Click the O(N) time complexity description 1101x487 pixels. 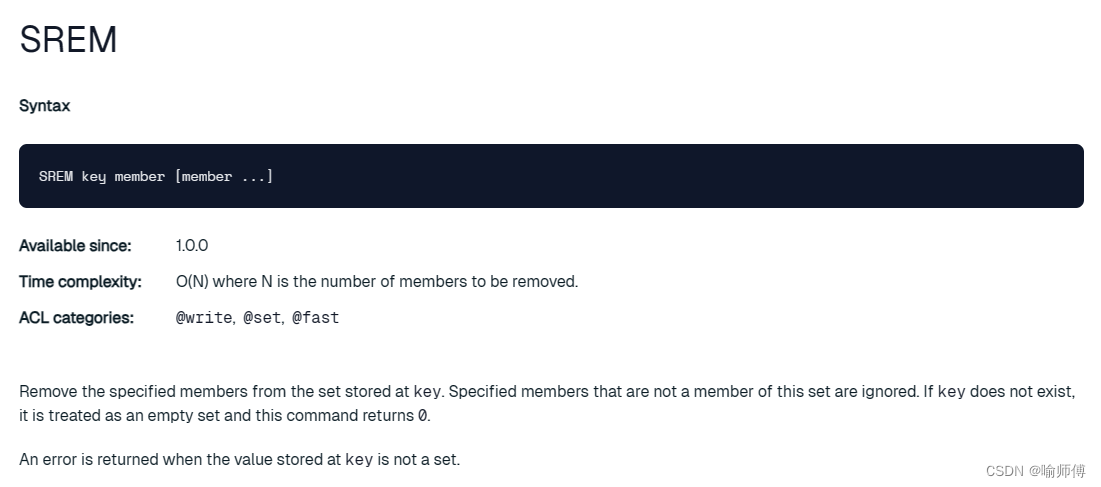point(377,281)
